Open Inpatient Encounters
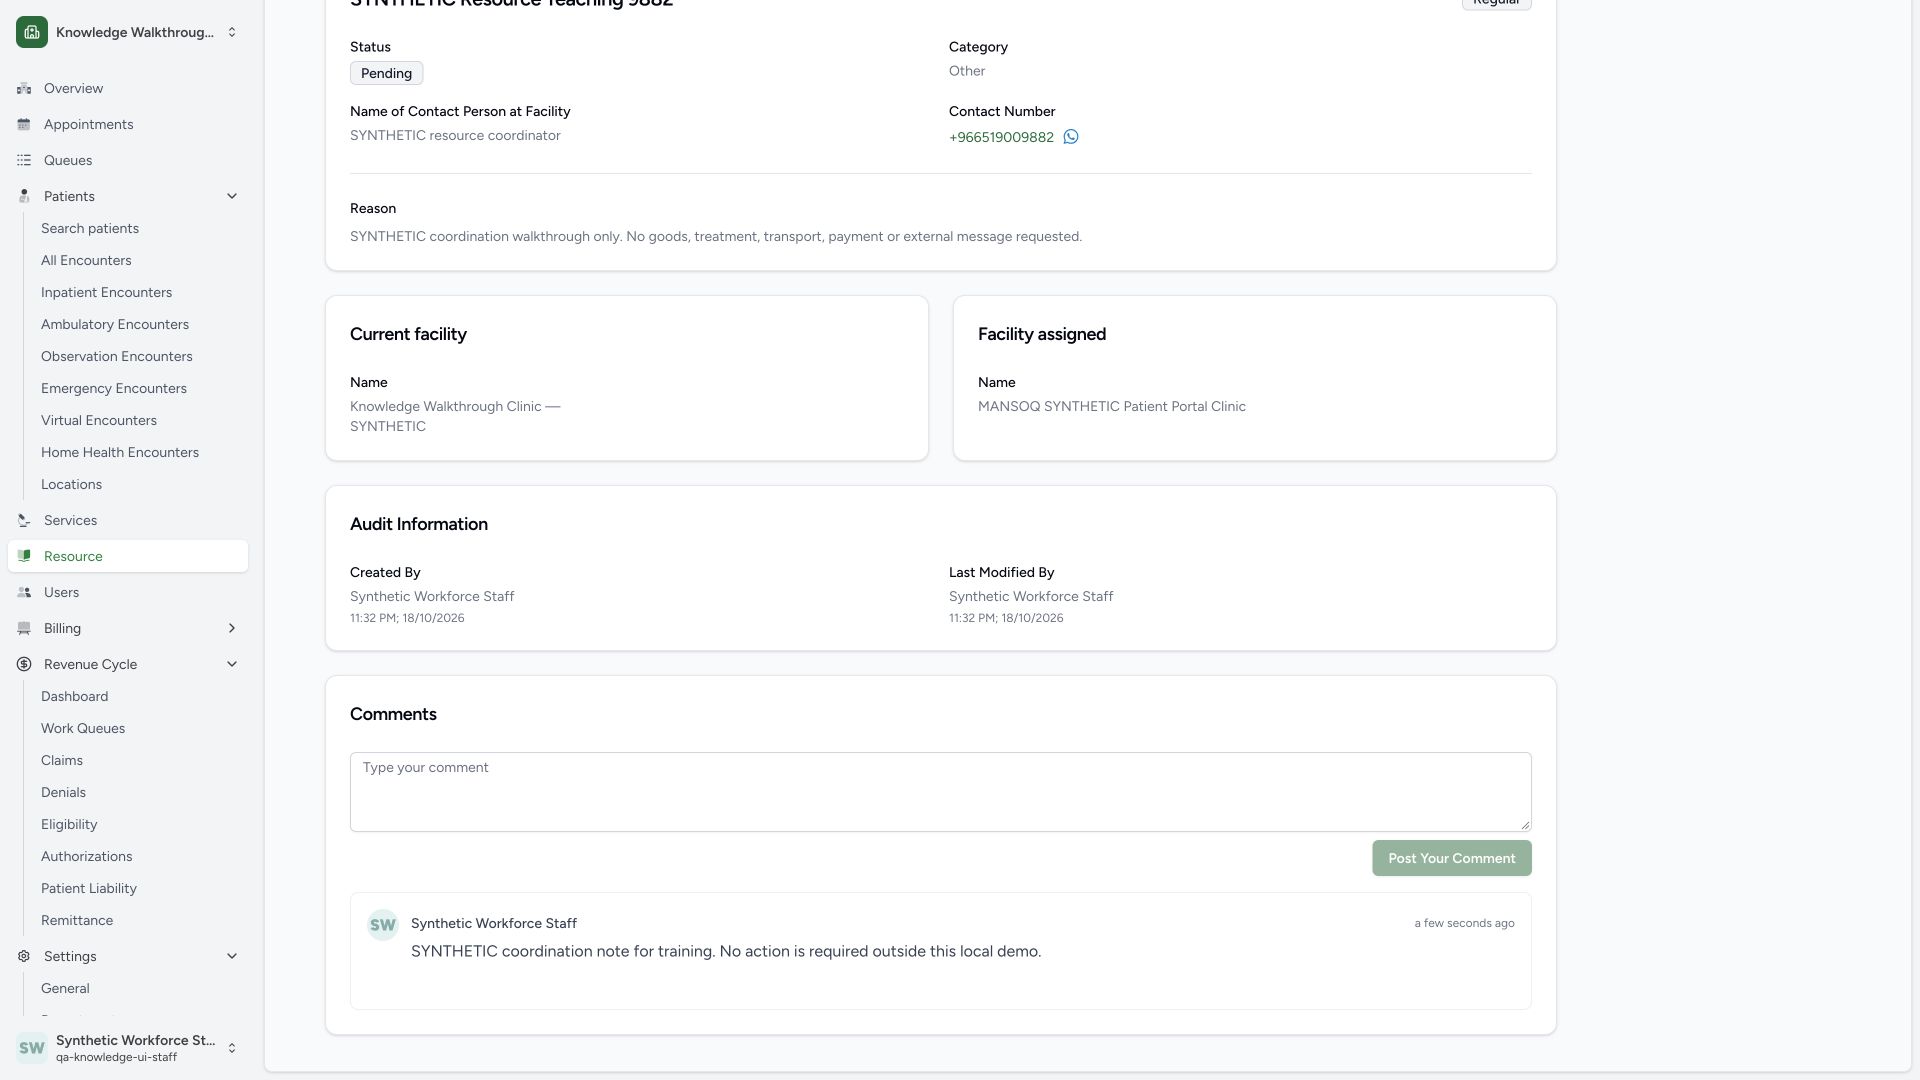This screenshot has width=1920, height=1080. tap(106, 292)
